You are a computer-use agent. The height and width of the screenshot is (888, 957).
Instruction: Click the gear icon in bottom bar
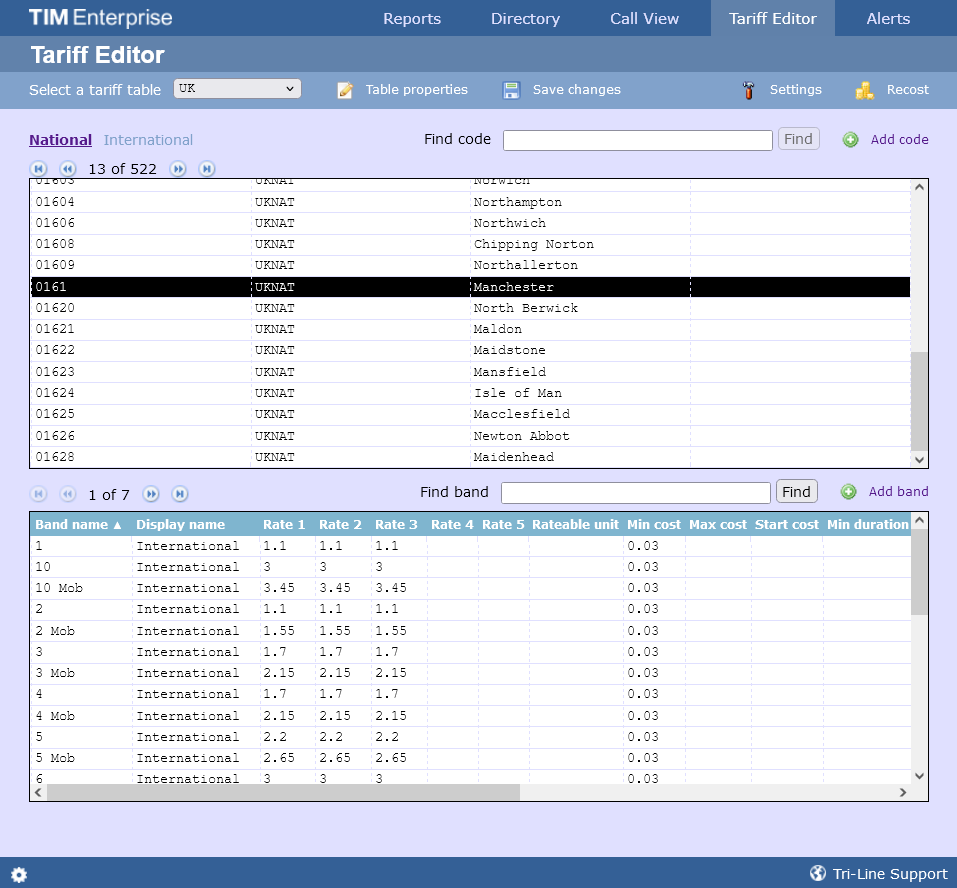(x=19, y=875)
